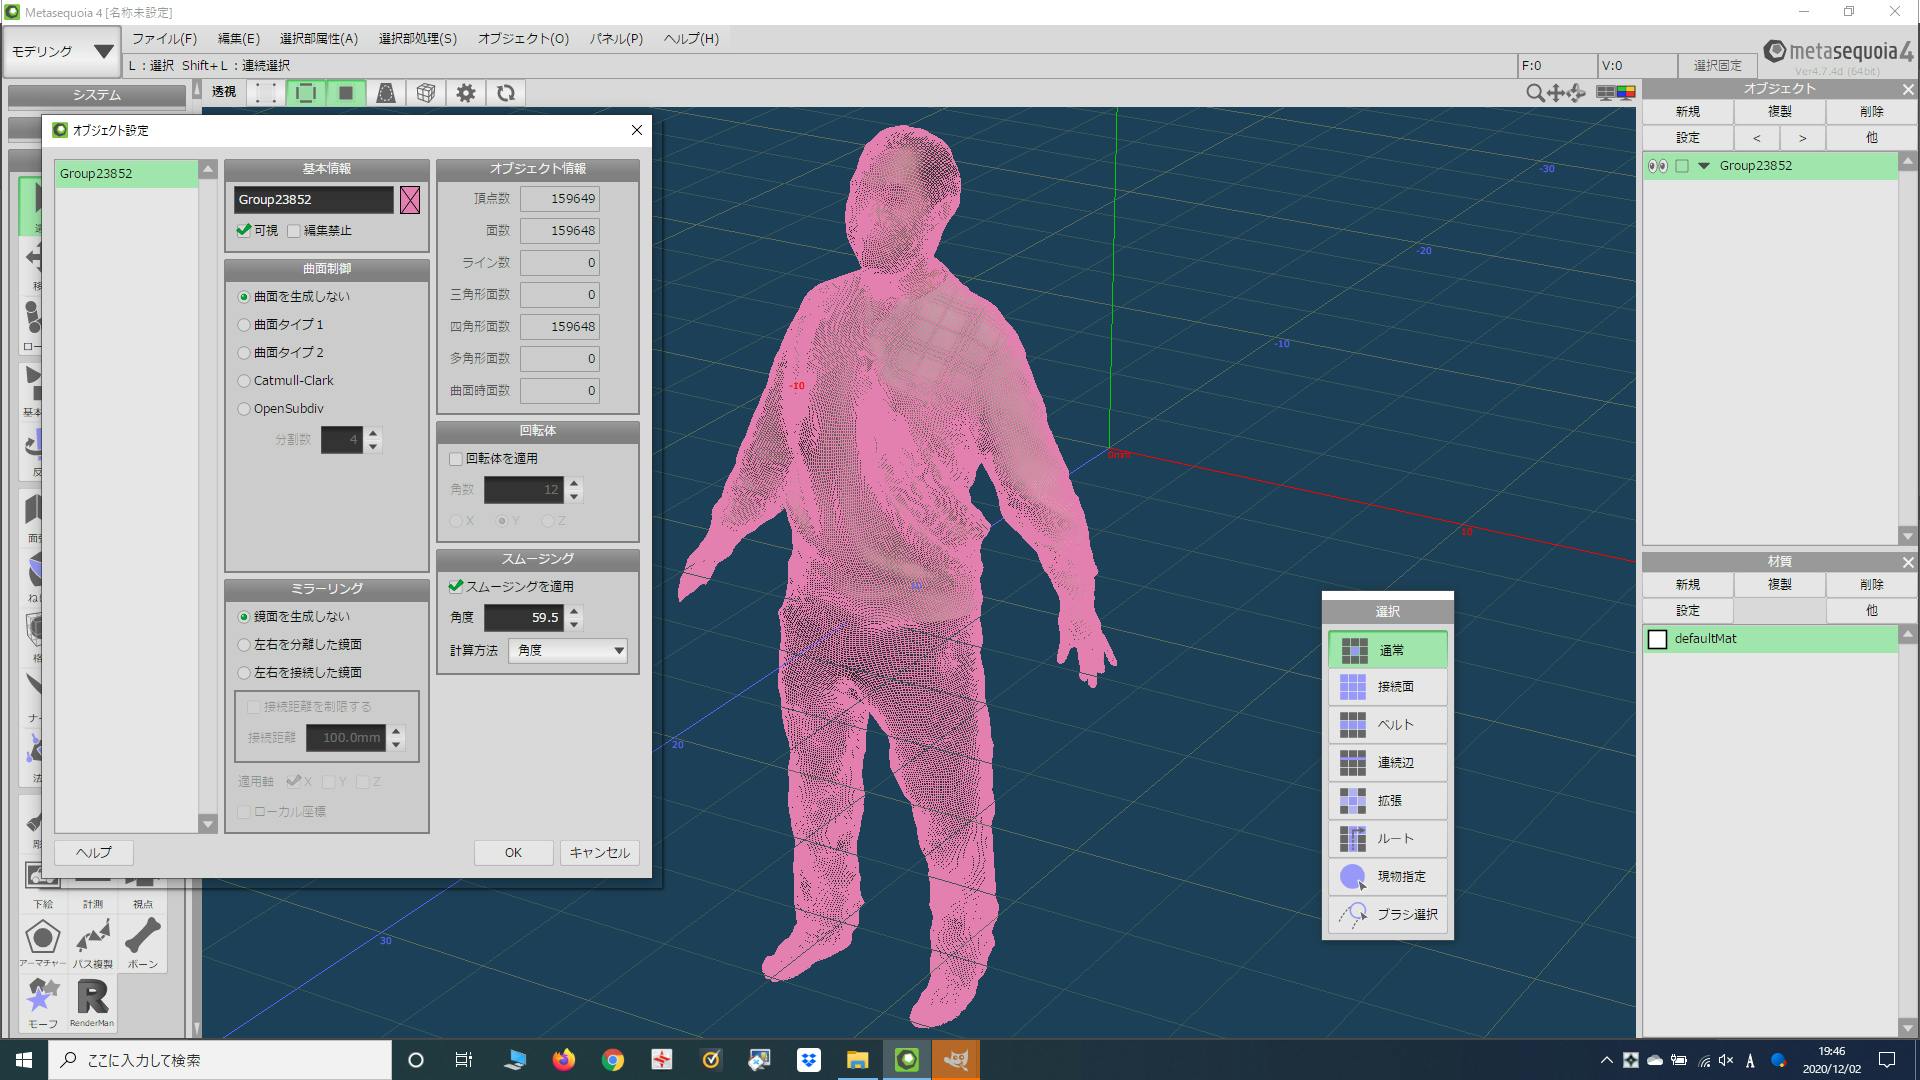Choose Brush selection (ブラシ選択) mode
This screenshot has width=1920, height=1080.
pyautogui.click(x=1388, y=914)
